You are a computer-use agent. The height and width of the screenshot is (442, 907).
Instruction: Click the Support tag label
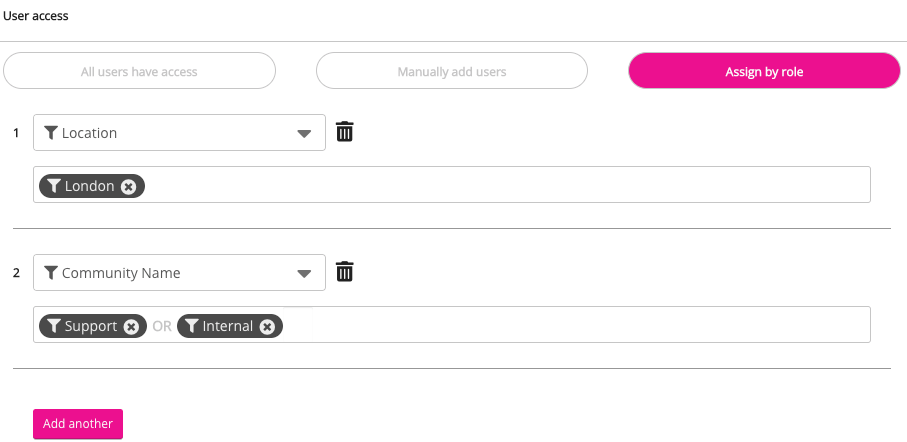pyautogui.click(x=91, y=326)
